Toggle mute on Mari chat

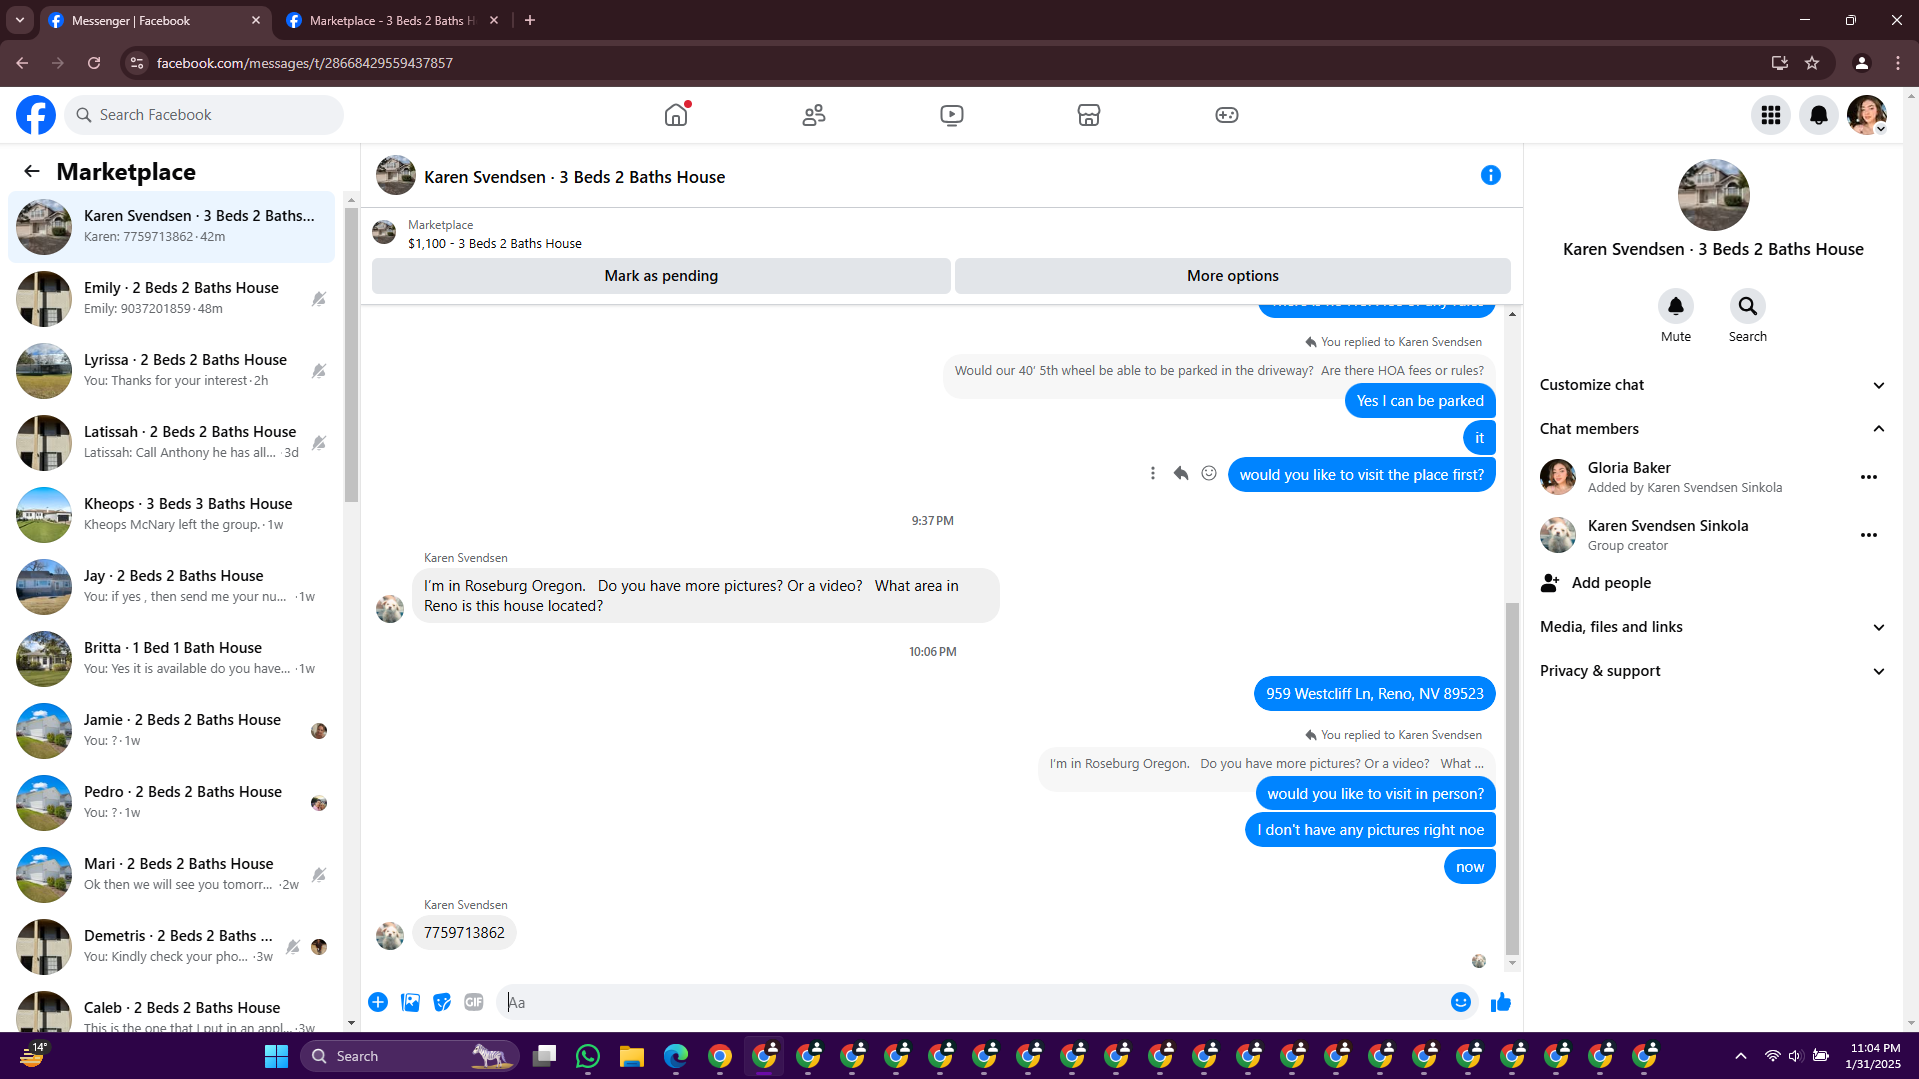coord(319,875)
